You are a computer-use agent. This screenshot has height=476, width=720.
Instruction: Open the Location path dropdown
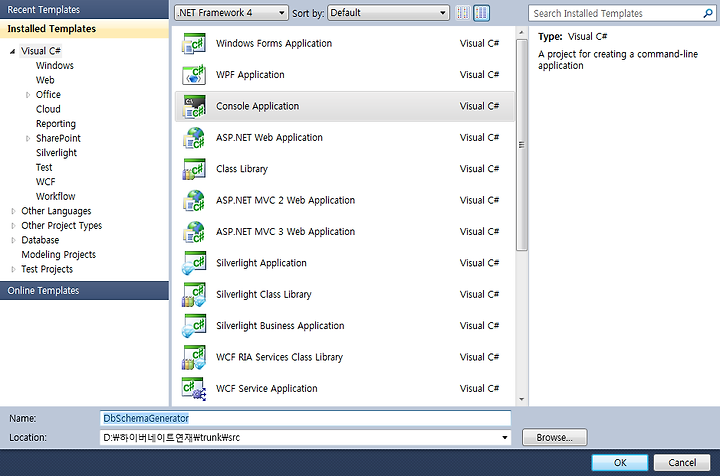pyautogui.click(x=505, y=437)
